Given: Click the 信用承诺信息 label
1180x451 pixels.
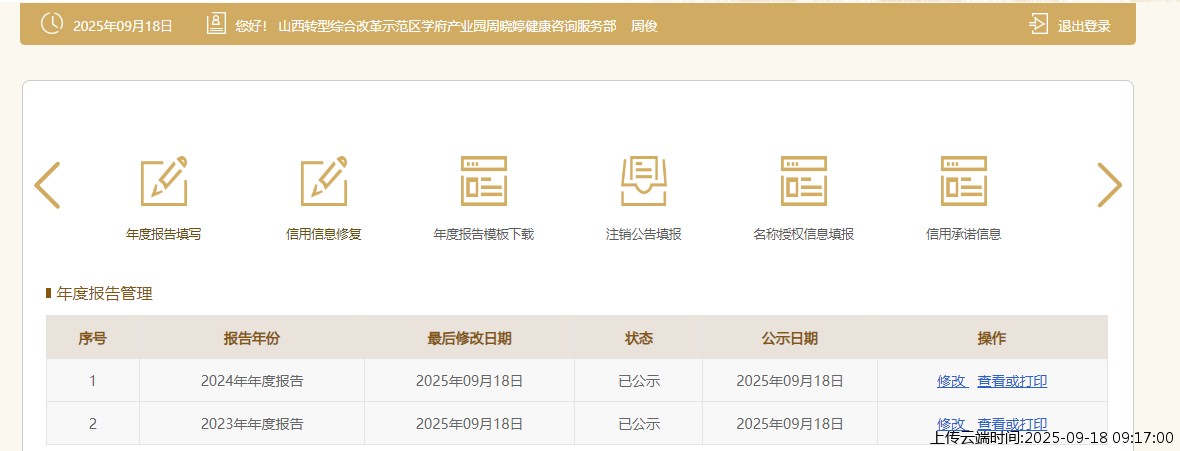Looking at the screenshot, I should point(964,234).
